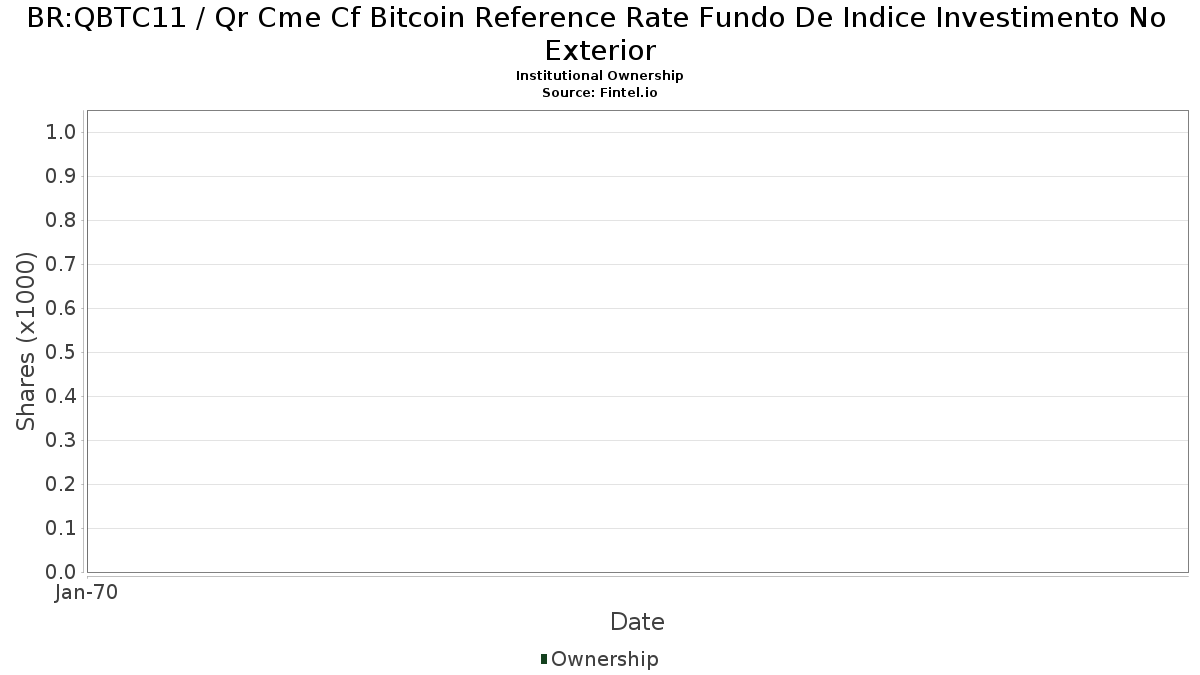This screenshot has height=675, width=1200.
Task: Toggle the Ownership series legend label
Action: coord(604,659)
